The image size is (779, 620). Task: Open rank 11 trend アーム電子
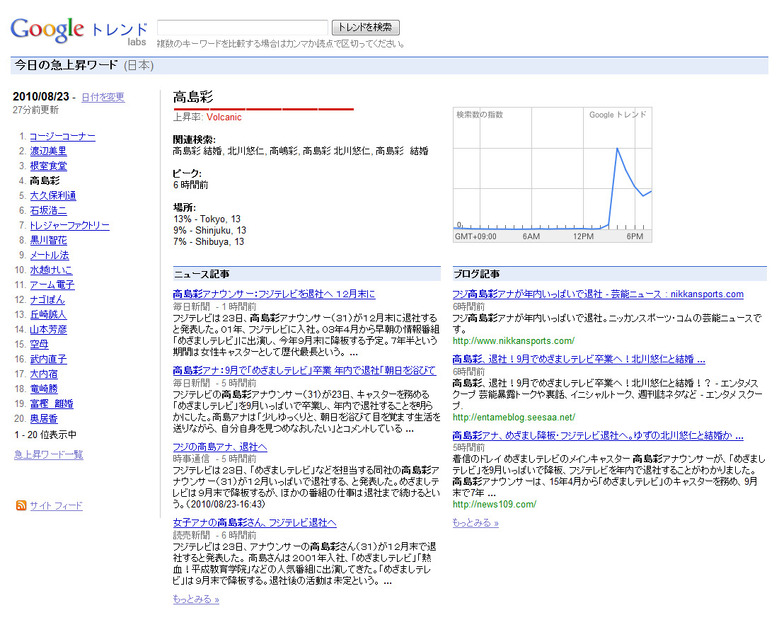tap(52, 285)
